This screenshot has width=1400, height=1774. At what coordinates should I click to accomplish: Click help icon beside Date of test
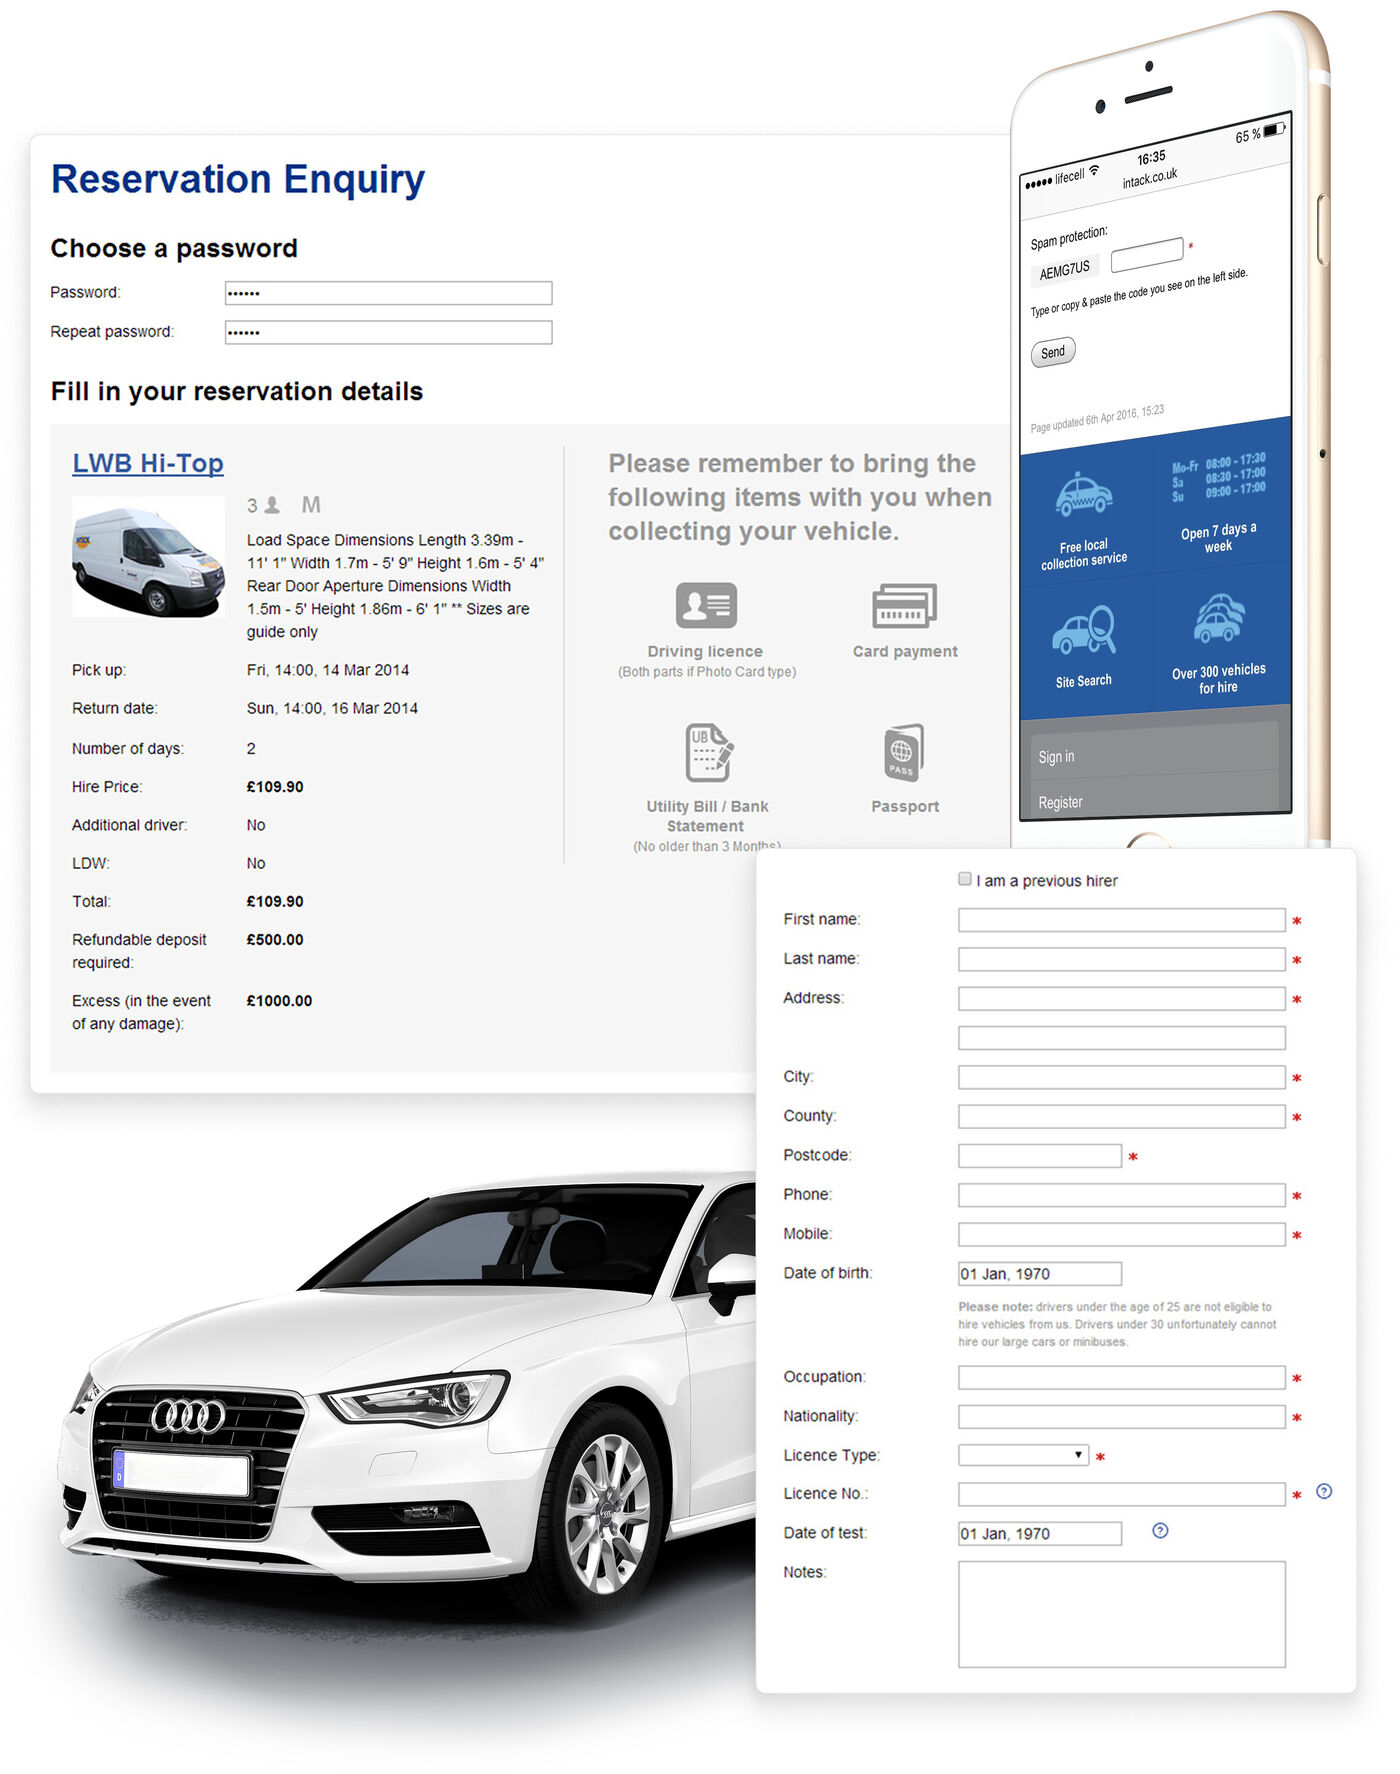(1160, 1531)
